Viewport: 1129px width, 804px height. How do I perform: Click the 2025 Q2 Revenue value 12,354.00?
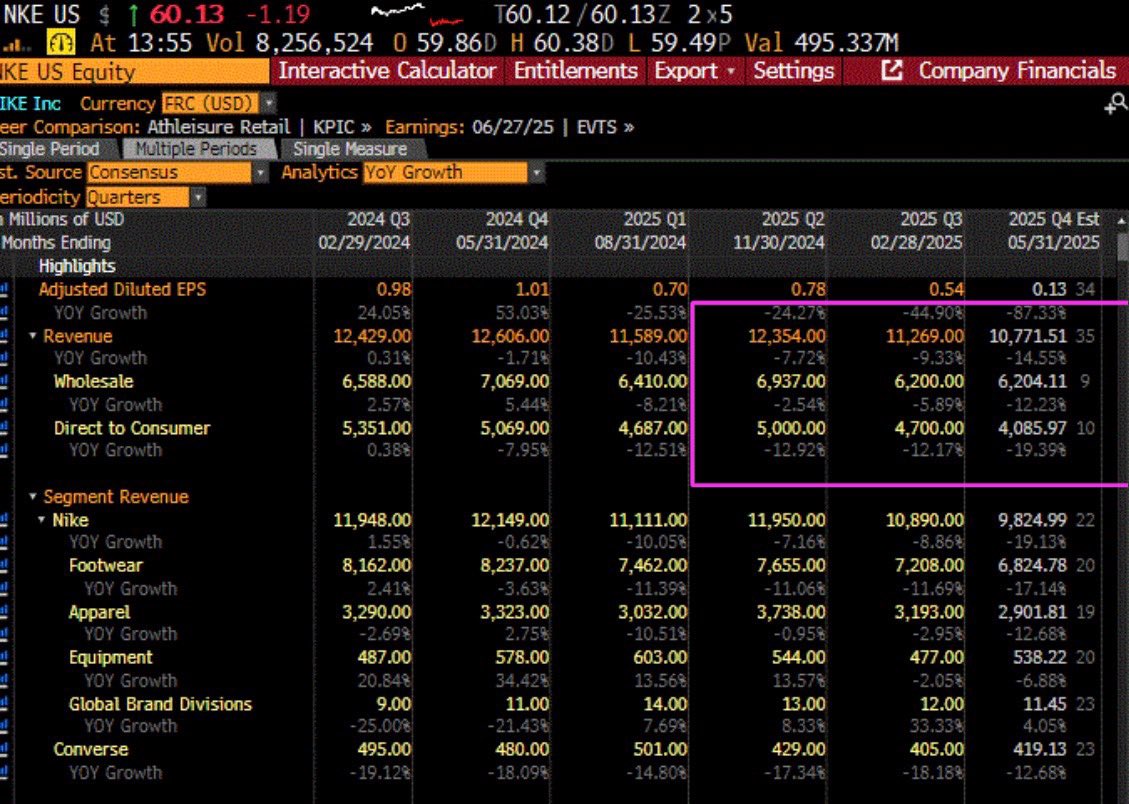(x=786, y=336)
